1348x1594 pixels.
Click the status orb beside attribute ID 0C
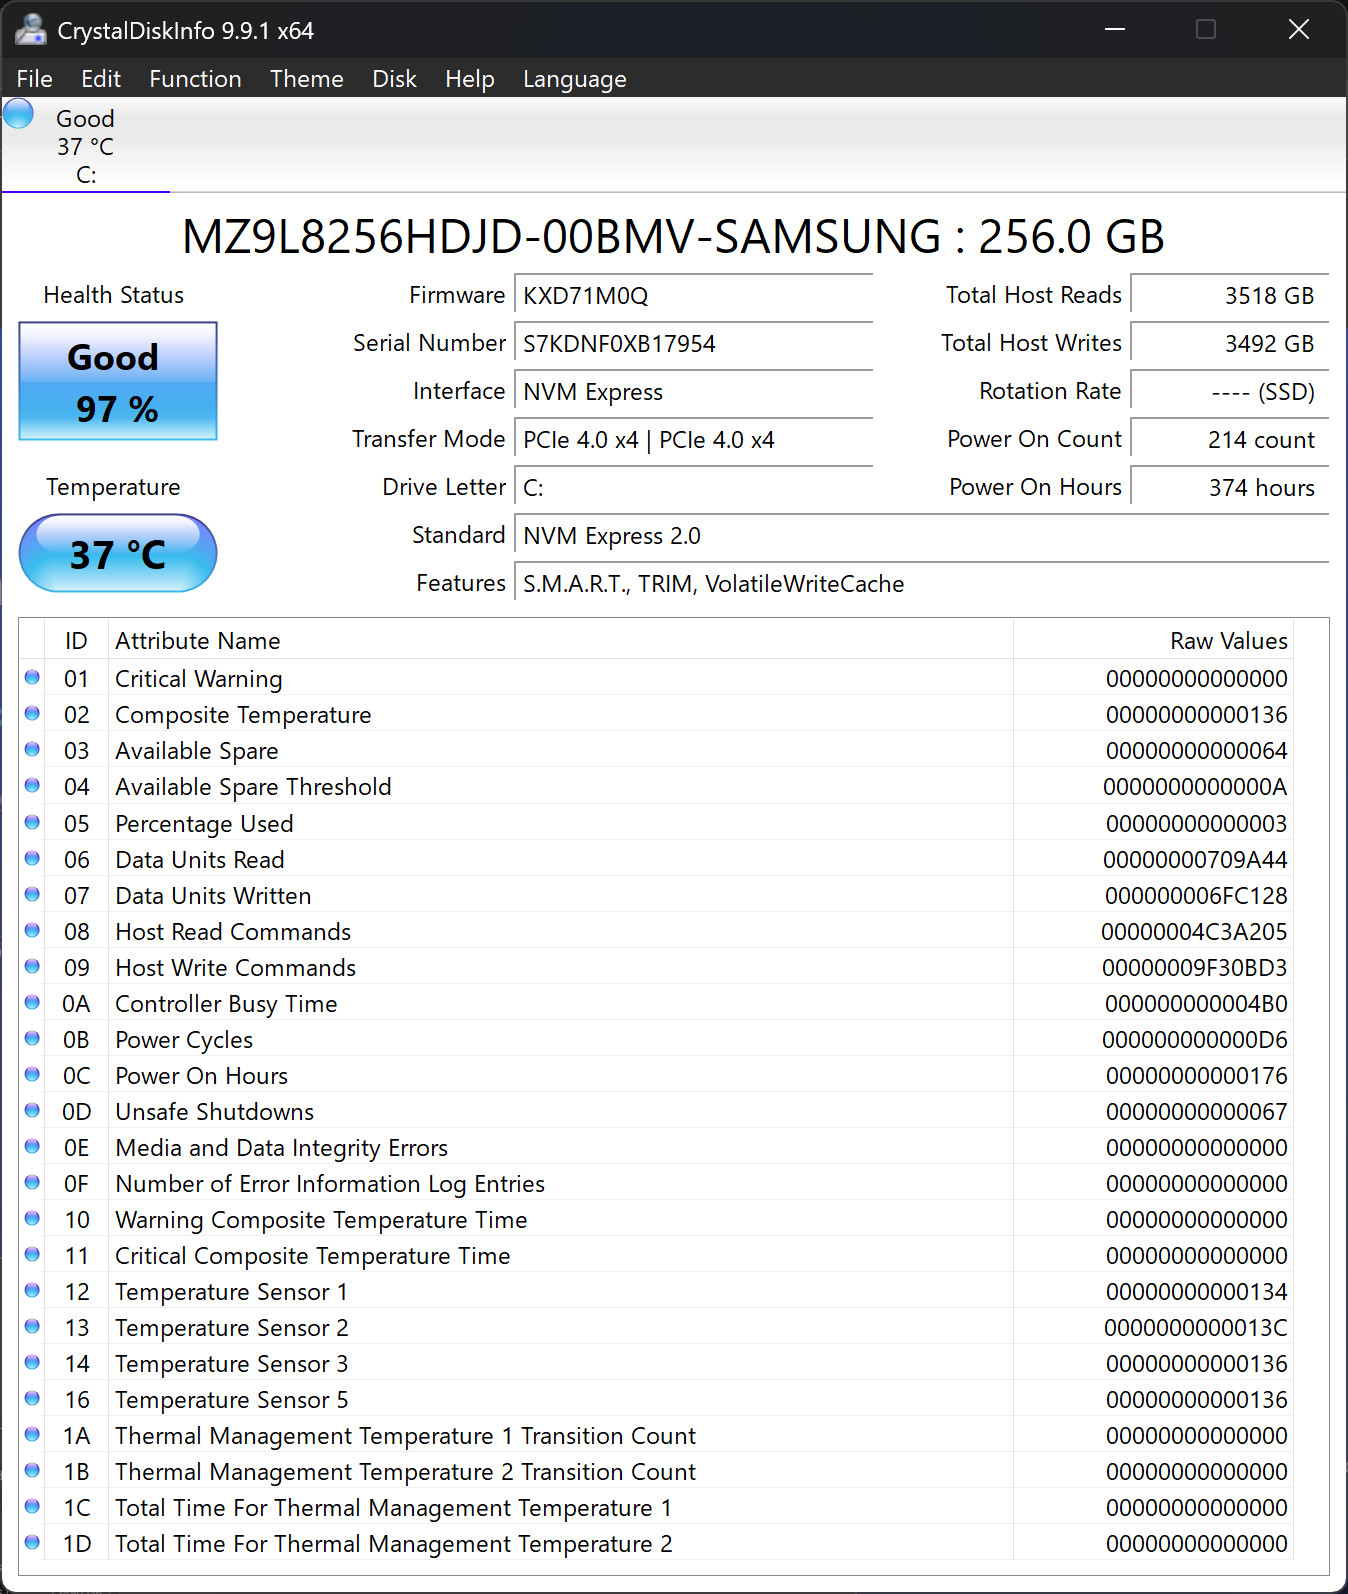(32, 1075)
